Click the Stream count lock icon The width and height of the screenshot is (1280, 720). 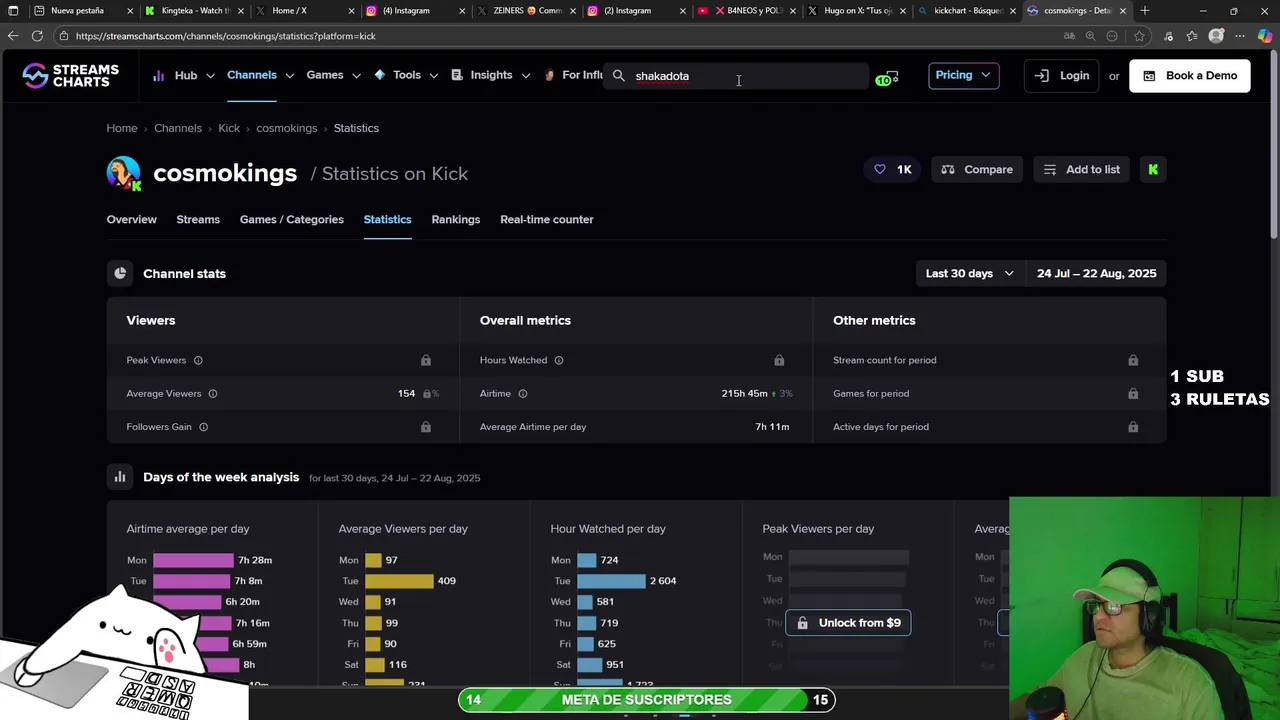[1133, 360]
